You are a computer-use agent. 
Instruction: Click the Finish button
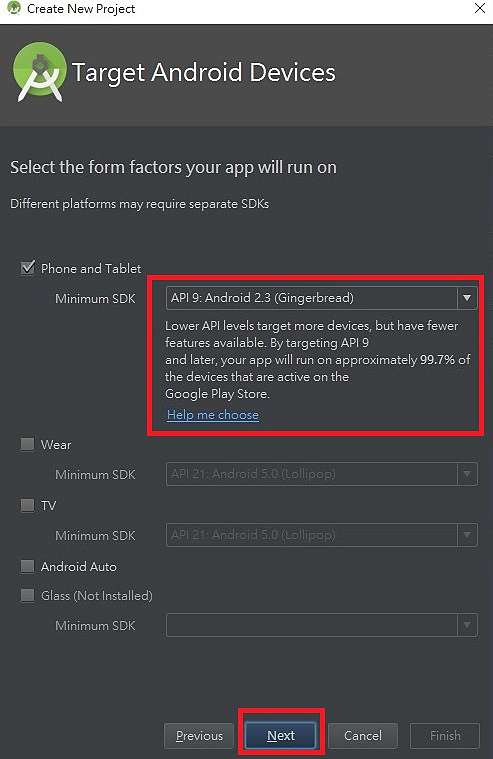pos(445,736)
